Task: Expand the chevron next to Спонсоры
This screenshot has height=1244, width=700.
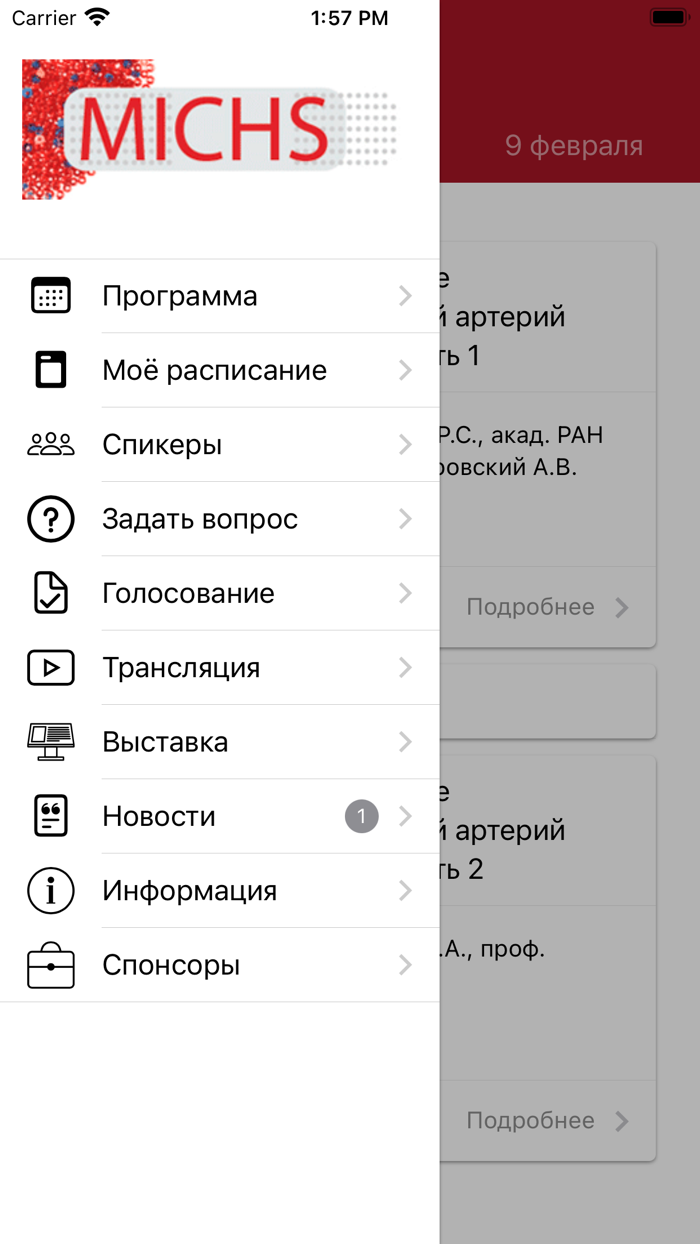Action: tap(405, 965)
